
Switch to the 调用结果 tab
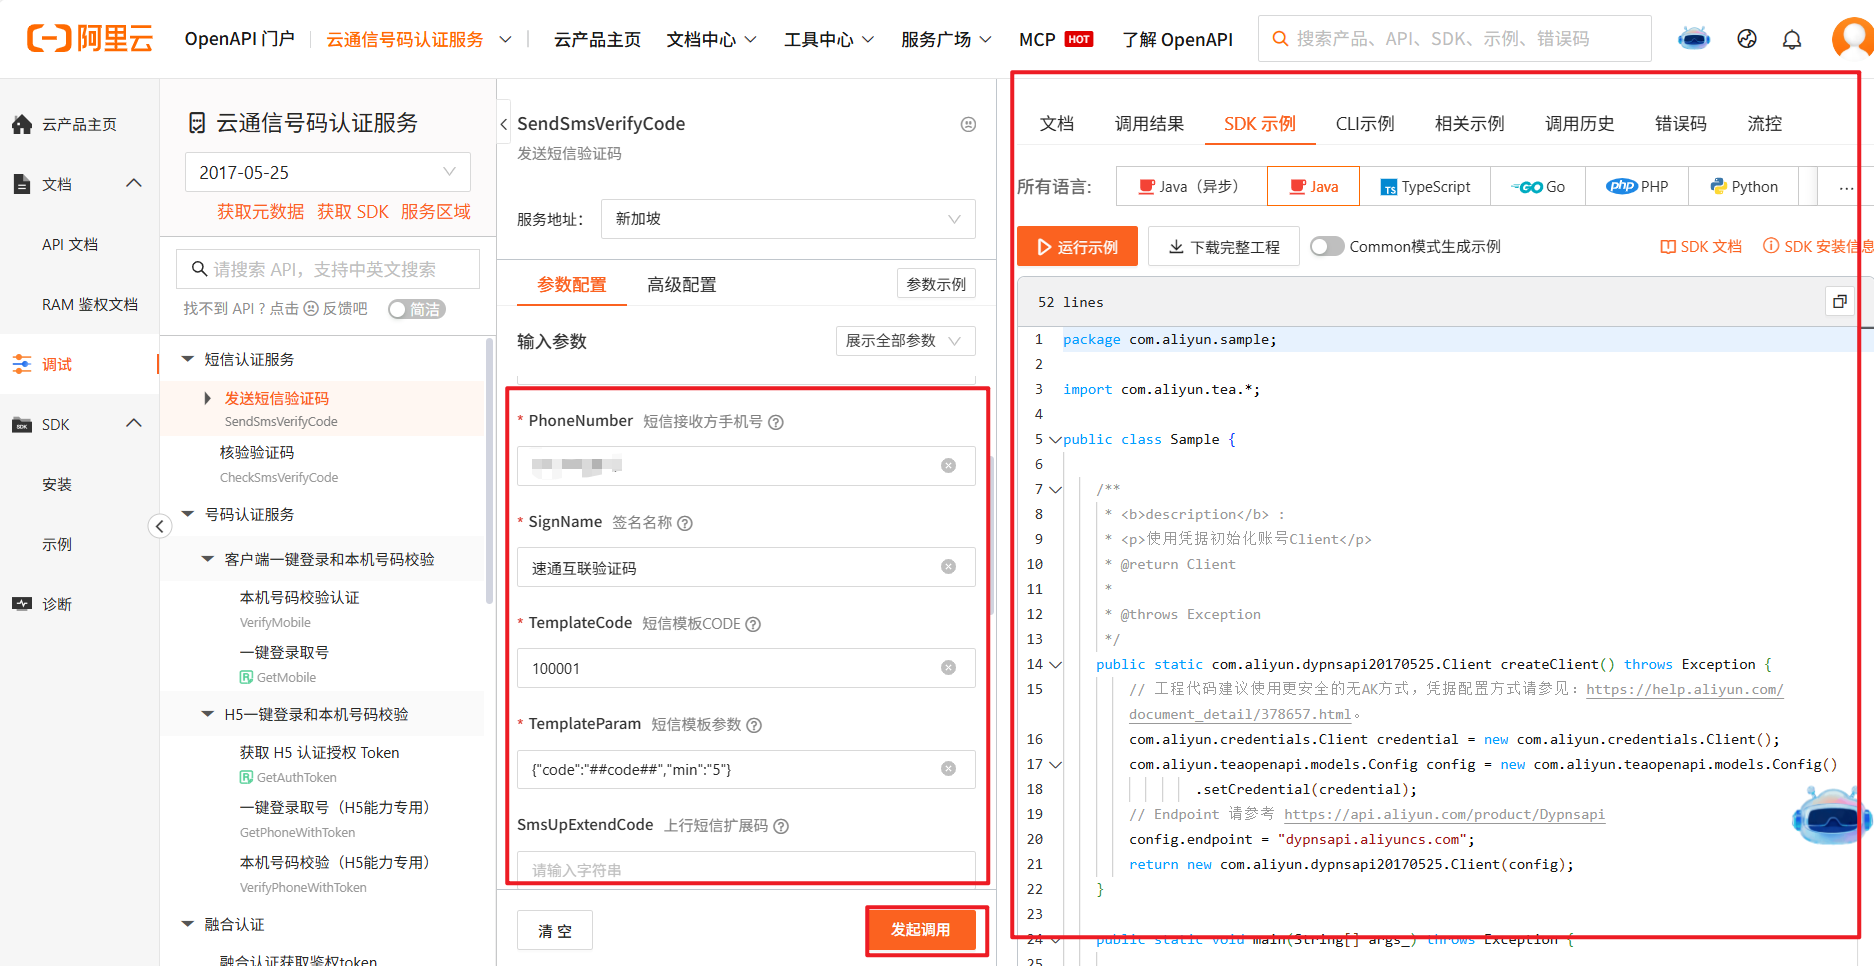point(1150,124)
